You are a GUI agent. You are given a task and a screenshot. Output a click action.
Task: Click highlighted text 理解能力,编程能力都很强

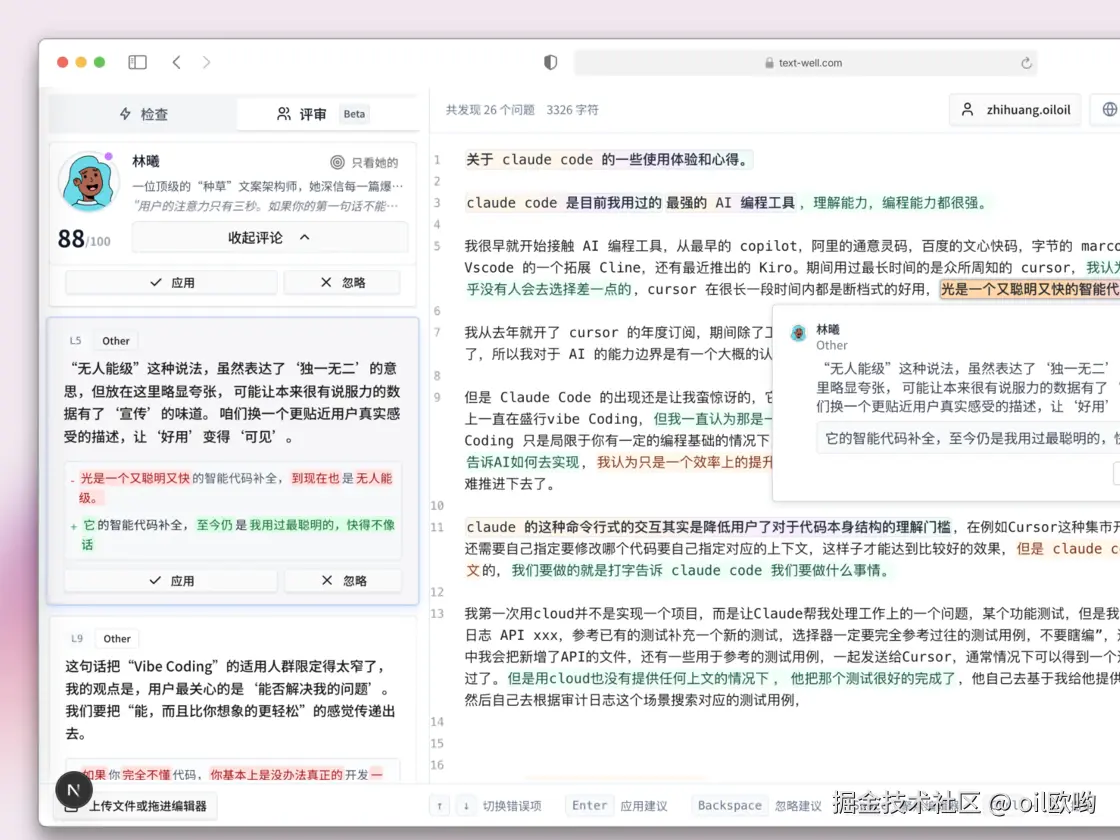(x=899, y=203)
